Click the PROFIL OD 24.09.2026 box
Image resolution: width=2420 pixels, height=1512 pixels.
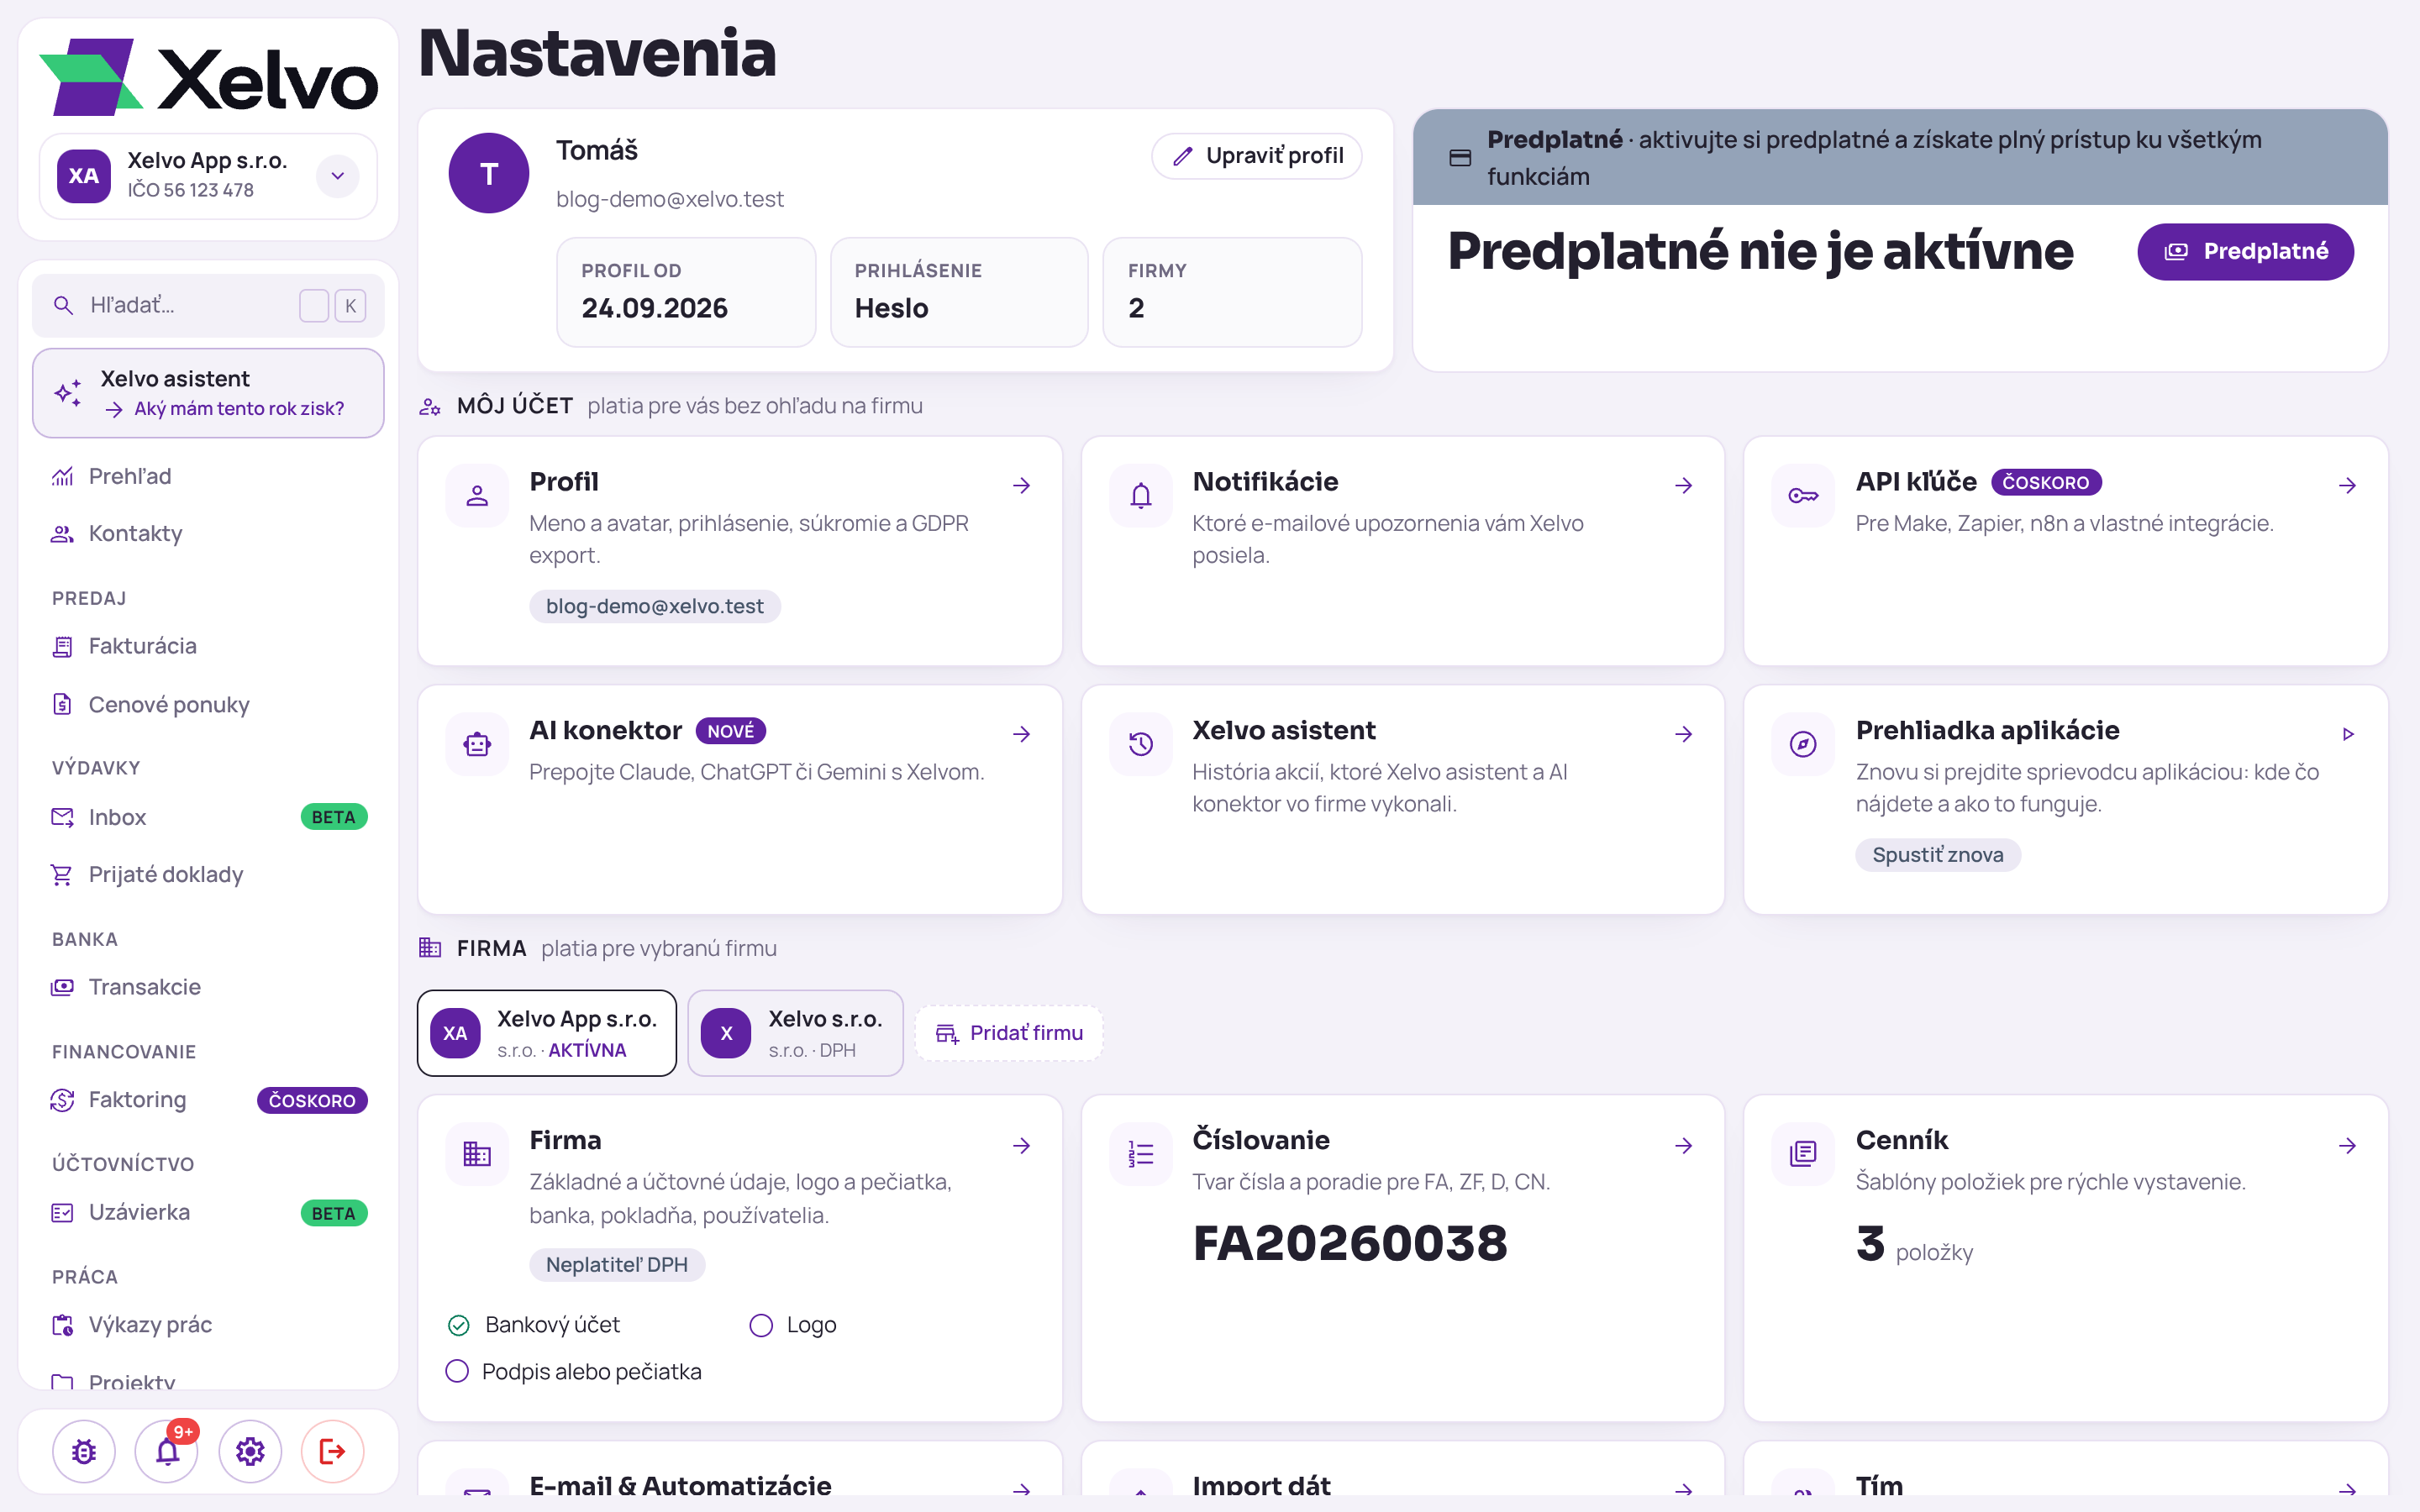(686, 292)
